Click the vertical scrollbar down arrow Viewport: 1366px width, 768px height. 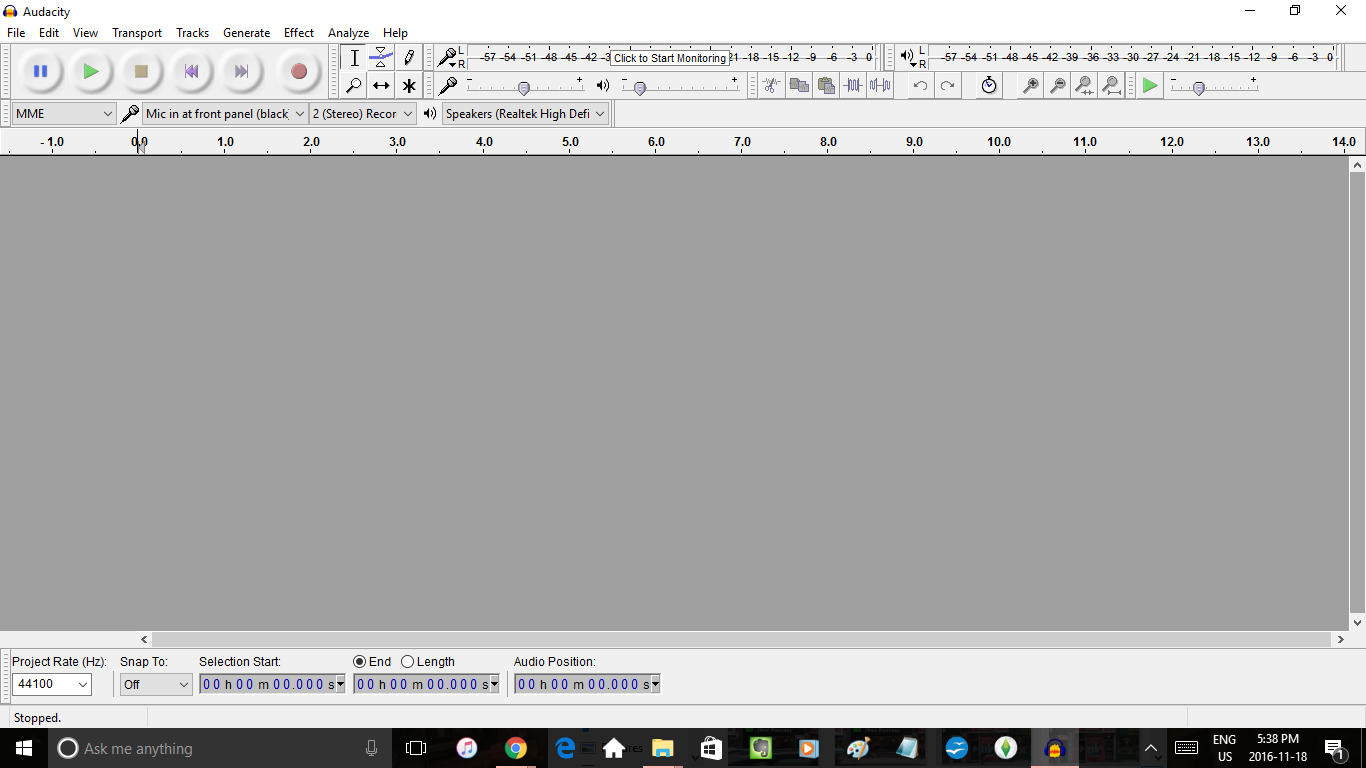[x=1357, y=622]
